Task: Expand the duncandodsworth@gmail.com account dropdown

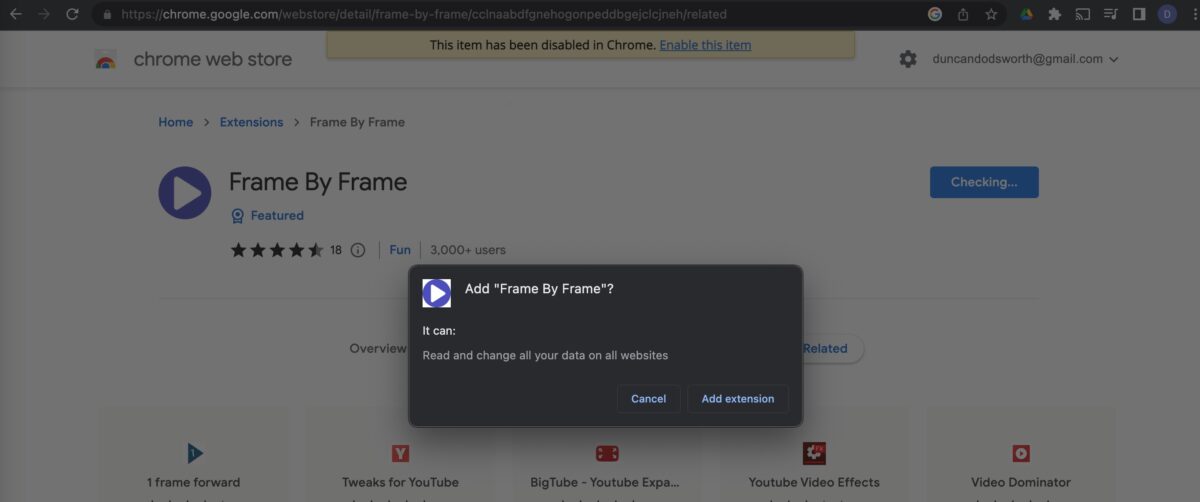Action: [x=1024, y=59]
